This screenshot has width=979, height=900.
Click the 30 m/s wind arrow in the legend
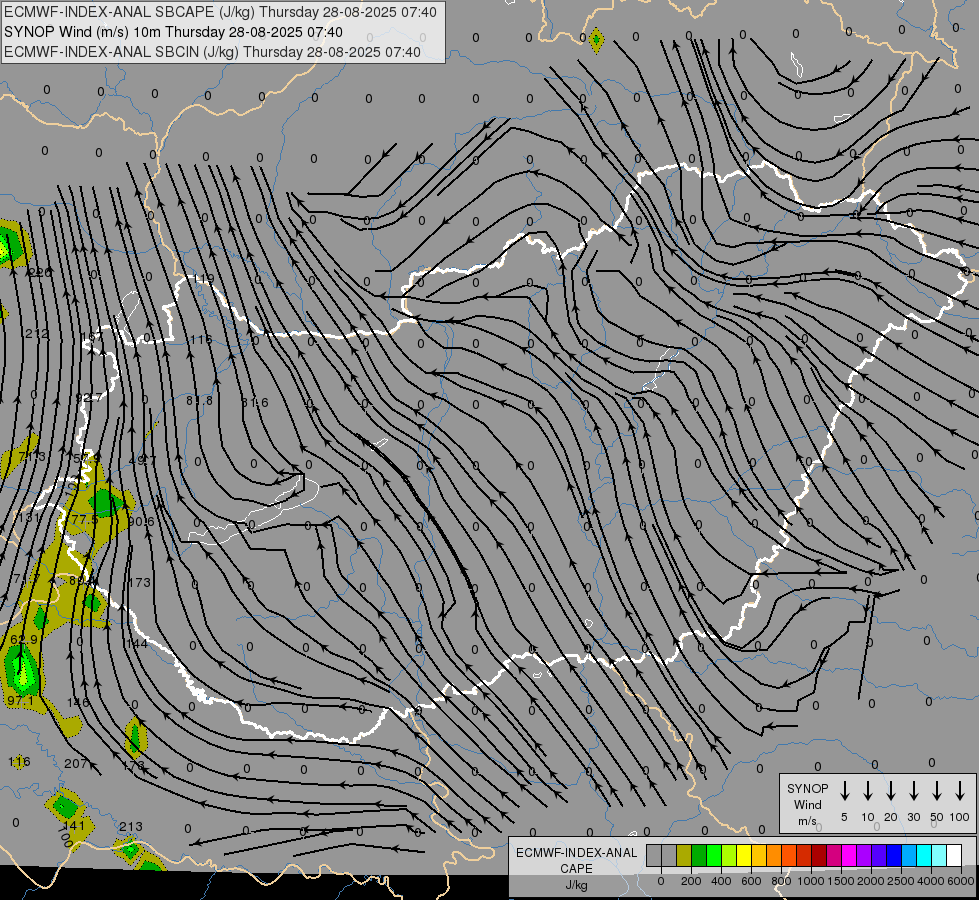coord(913,791)
